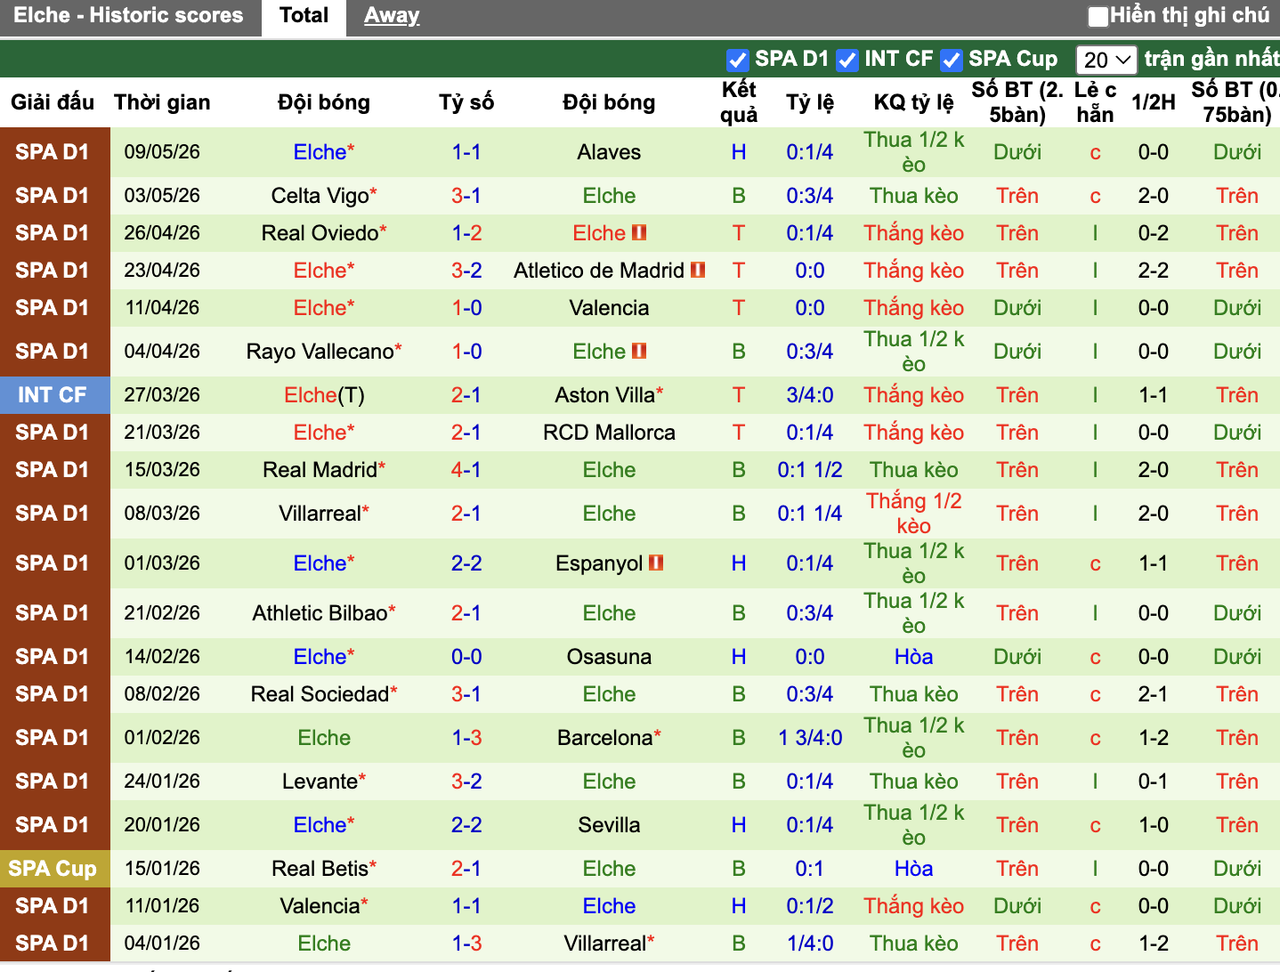1280x972 pixels.
Task: Click the date 21/02/26
Action: (162, 613)
